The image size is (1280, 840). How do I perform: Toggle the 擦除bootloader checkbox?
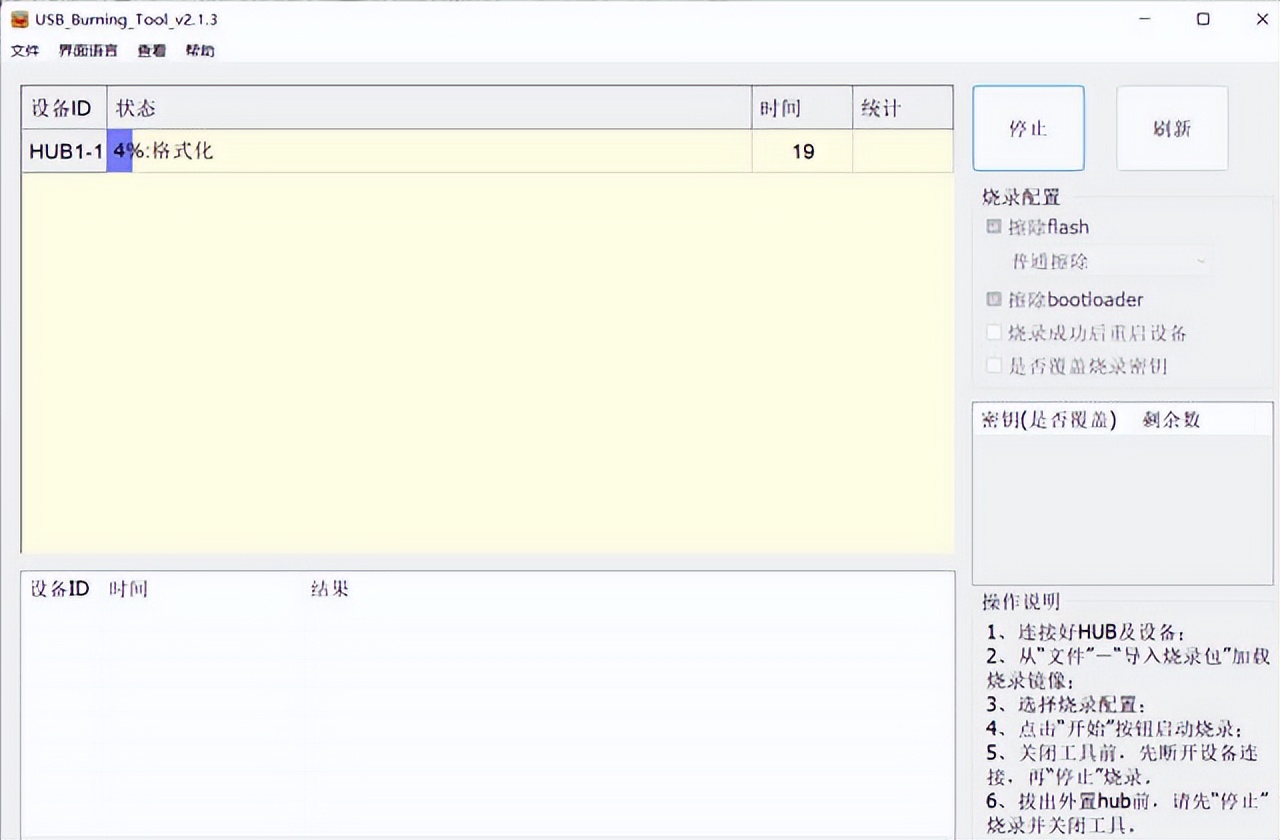click(x=993, y=299)
